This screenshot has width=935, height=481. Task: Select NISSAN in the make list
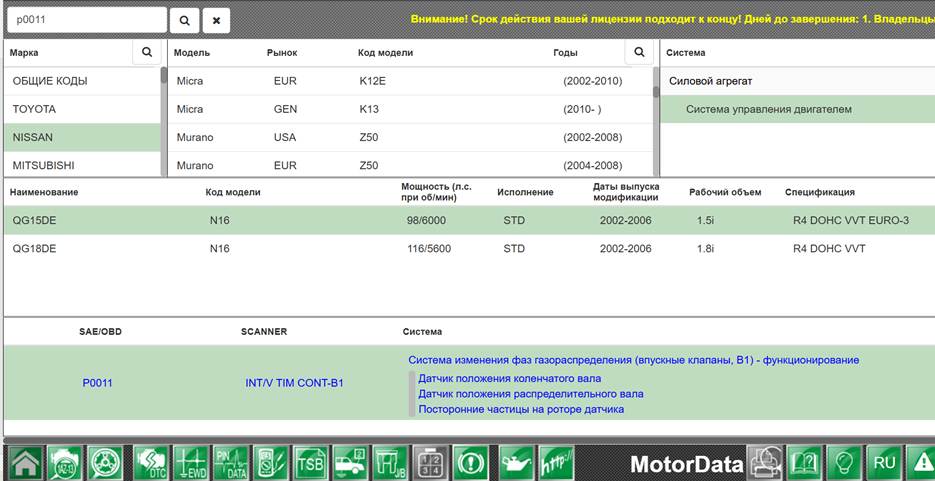coord(82,137)
